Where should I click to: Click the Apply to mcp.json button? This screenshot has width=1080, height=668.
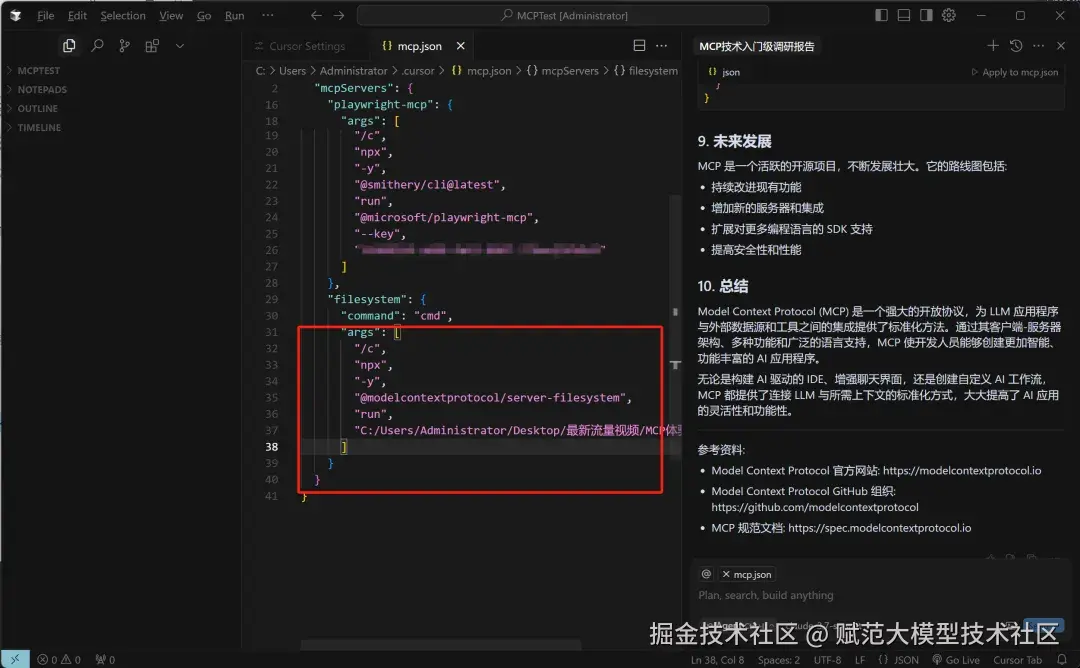pos(1017,71)
